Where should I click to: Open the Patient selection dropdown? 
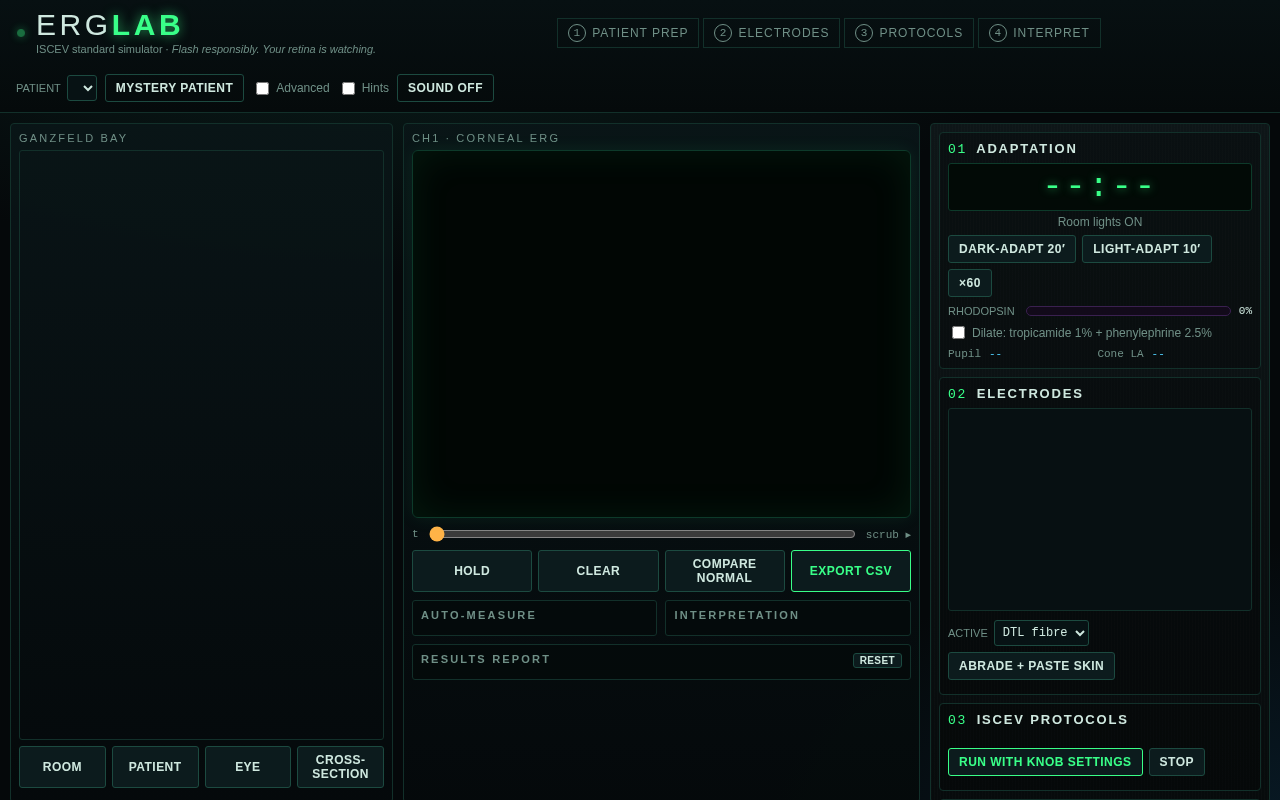(x=82, y=88)
